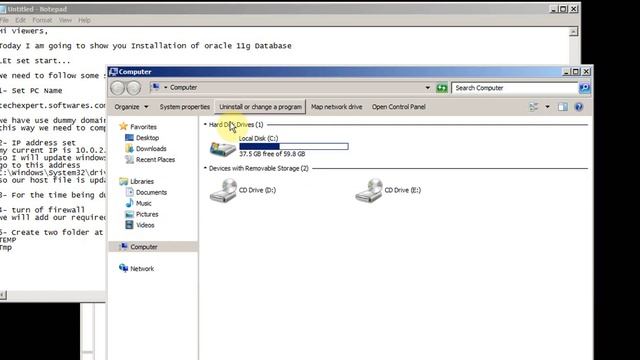Click the Search Computer input field
This screenshot has height=360, width=640.
[x=515, y=88]
